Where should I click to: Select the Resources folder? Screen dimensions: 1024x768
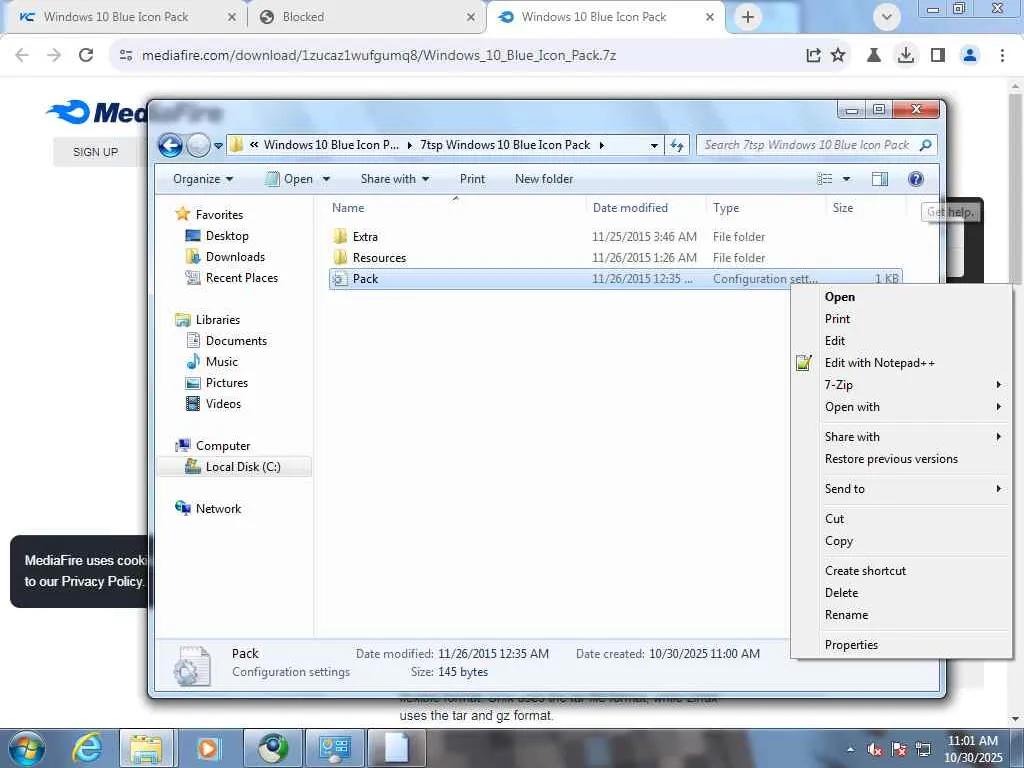pos(379,257)
